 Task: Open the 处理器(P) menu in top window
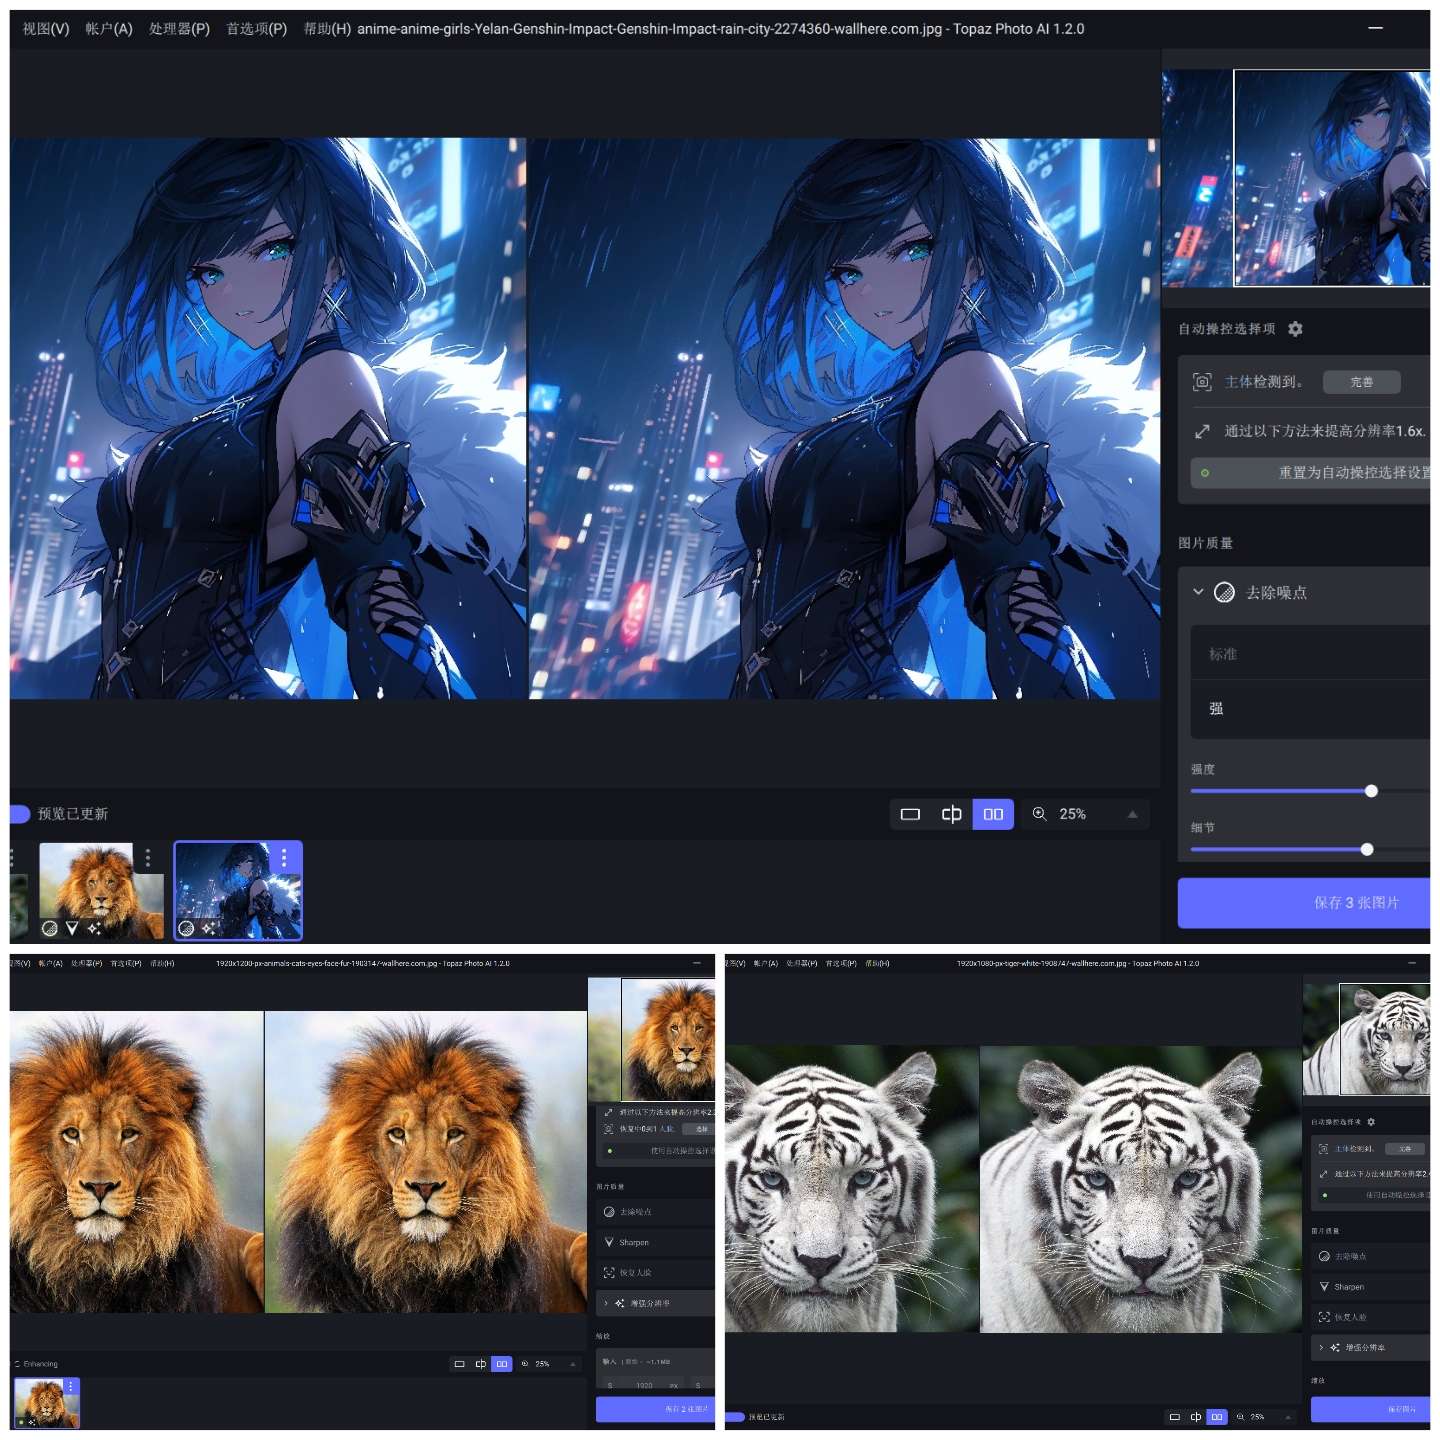tap(179, 29)
